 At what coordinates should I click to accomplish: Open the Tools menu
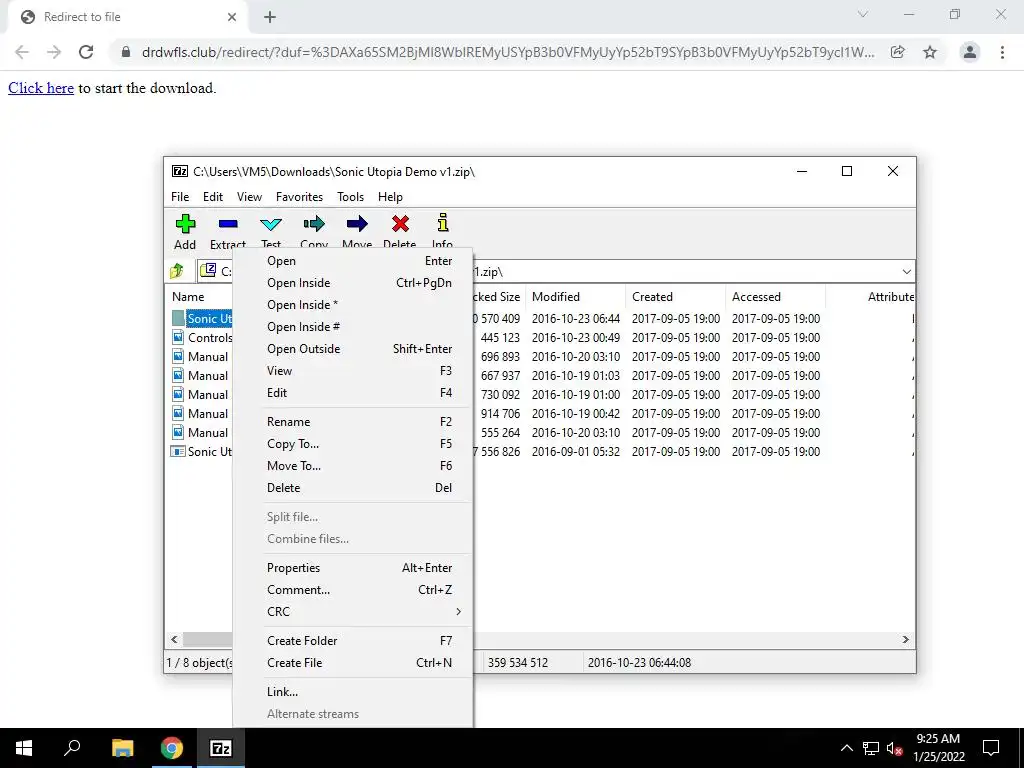[350, 197]
